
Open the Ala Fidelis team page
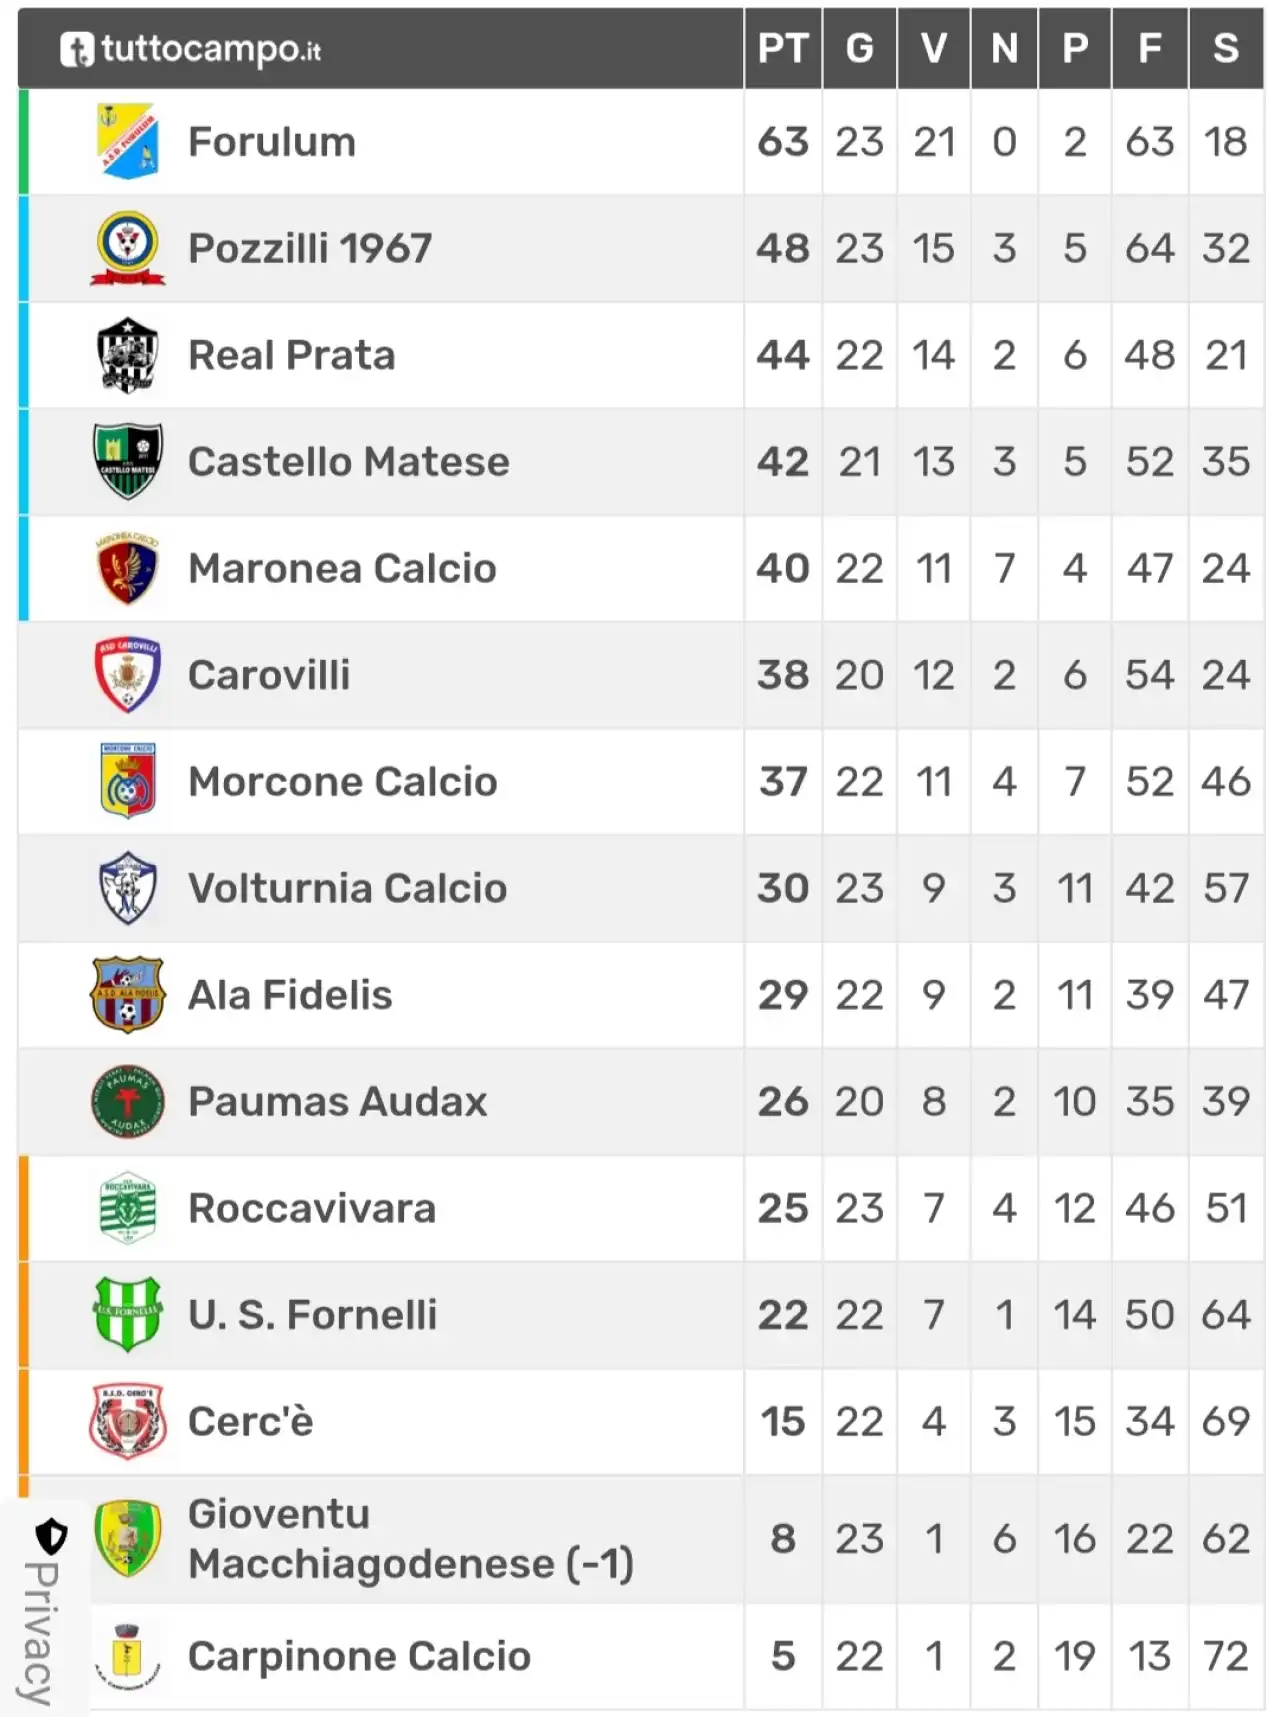point(290,995)
